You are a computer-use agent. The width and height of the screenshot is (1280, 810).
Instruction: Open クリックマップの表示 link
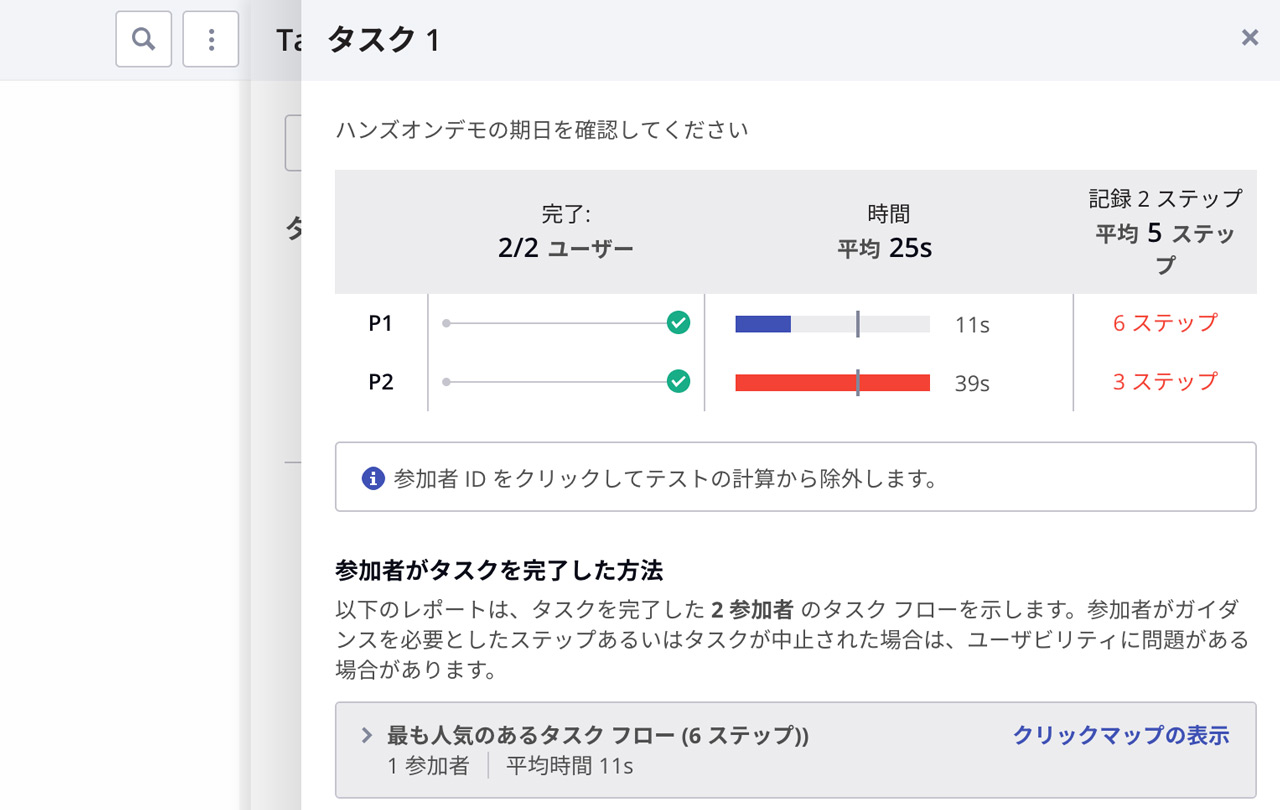click(x=1120, y=736)
